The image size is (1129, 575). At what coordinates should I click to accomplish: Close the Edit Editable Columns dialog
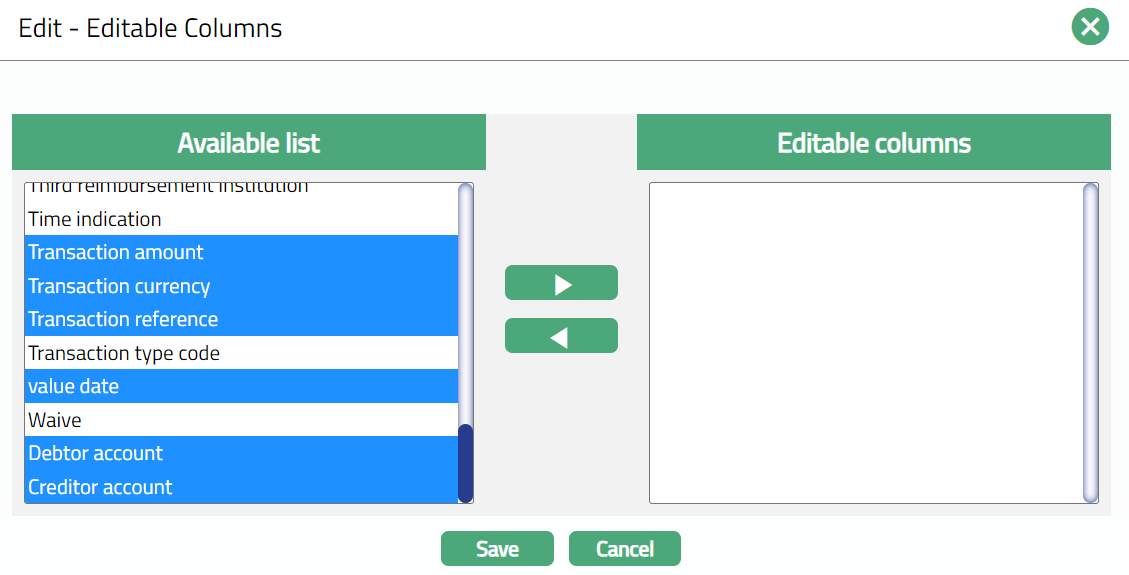coord(1090,27)
